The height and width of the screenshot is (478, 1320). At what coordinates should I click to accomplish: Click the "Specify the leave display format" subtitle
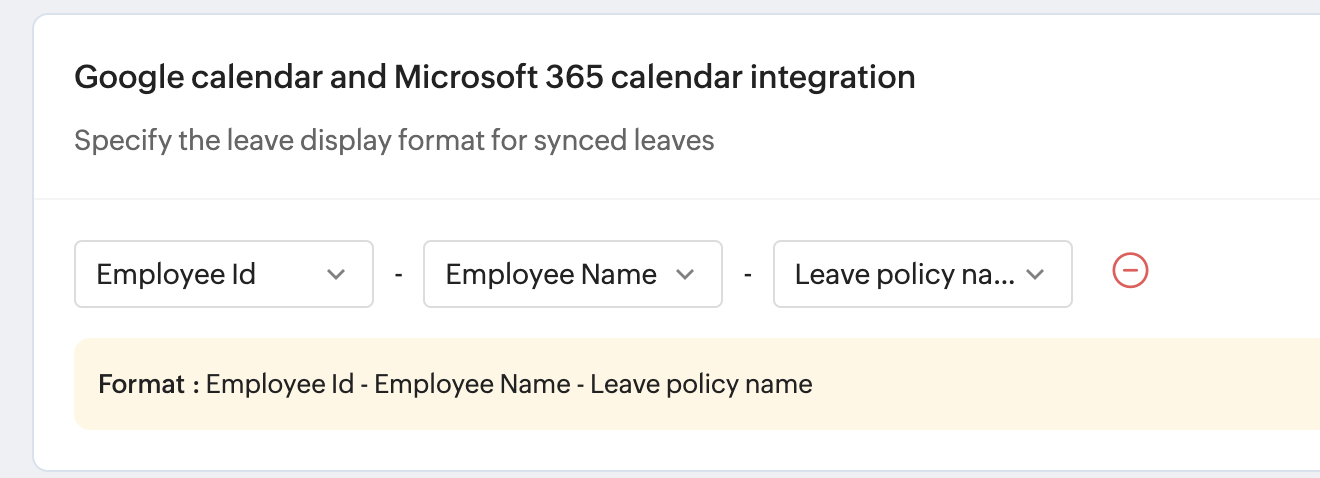394,140
